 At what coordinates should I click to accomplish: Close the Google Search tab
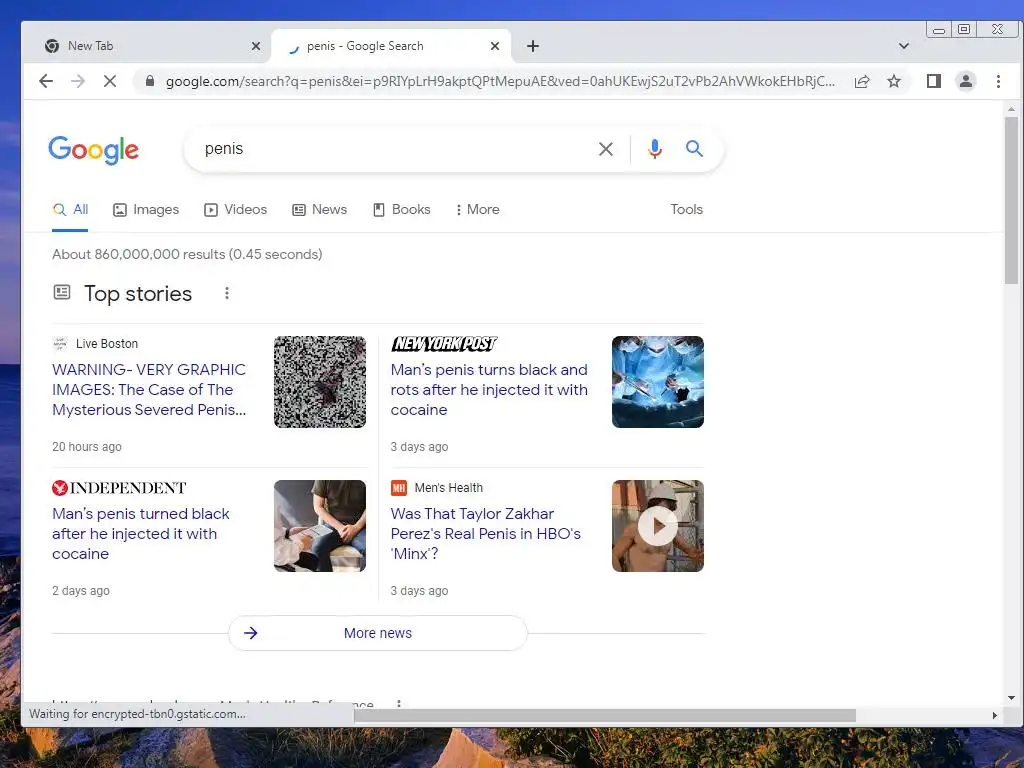click(495, 46)
